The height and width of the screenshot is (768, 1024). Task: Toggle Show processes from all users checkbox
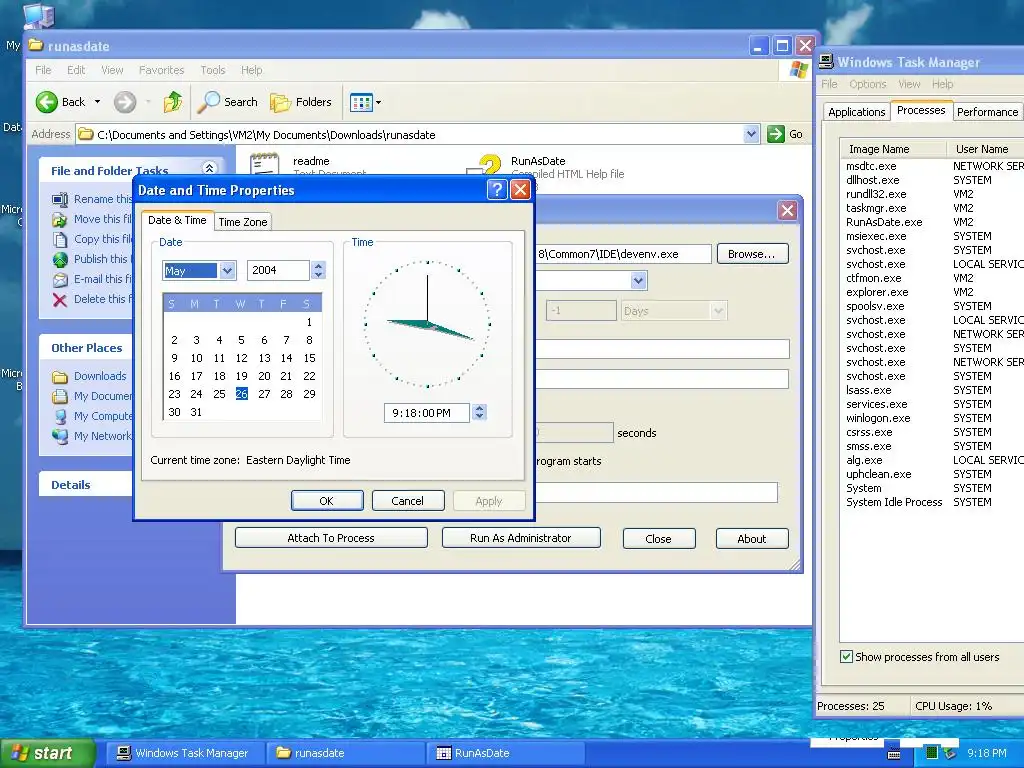tap(846, 656)
